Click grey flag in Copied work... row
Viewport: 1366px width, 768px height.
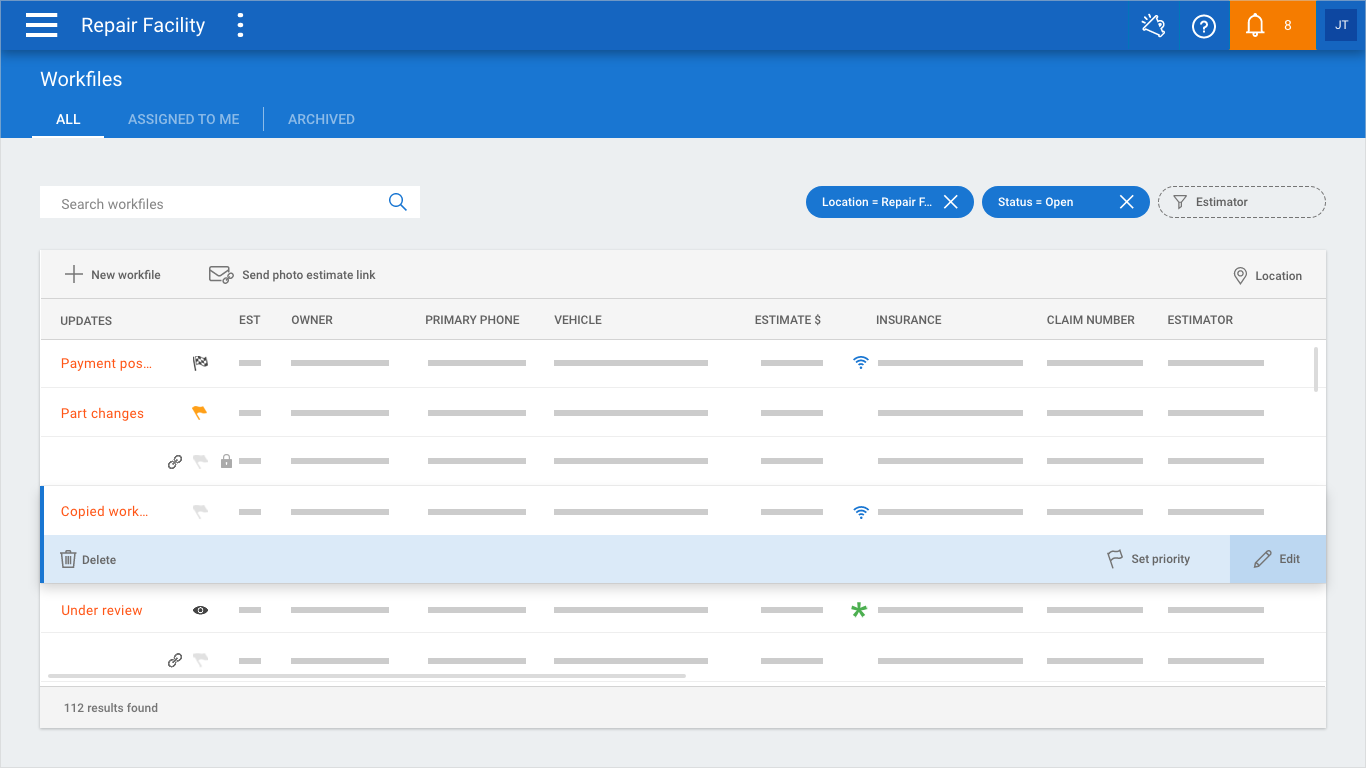[x=200, y=511]
